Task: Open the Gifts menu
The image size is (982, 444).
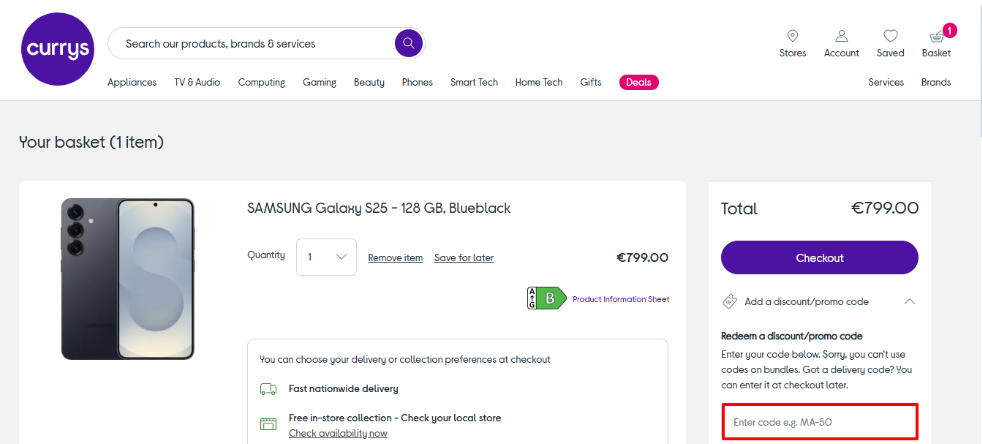Action: pos(591,82)
